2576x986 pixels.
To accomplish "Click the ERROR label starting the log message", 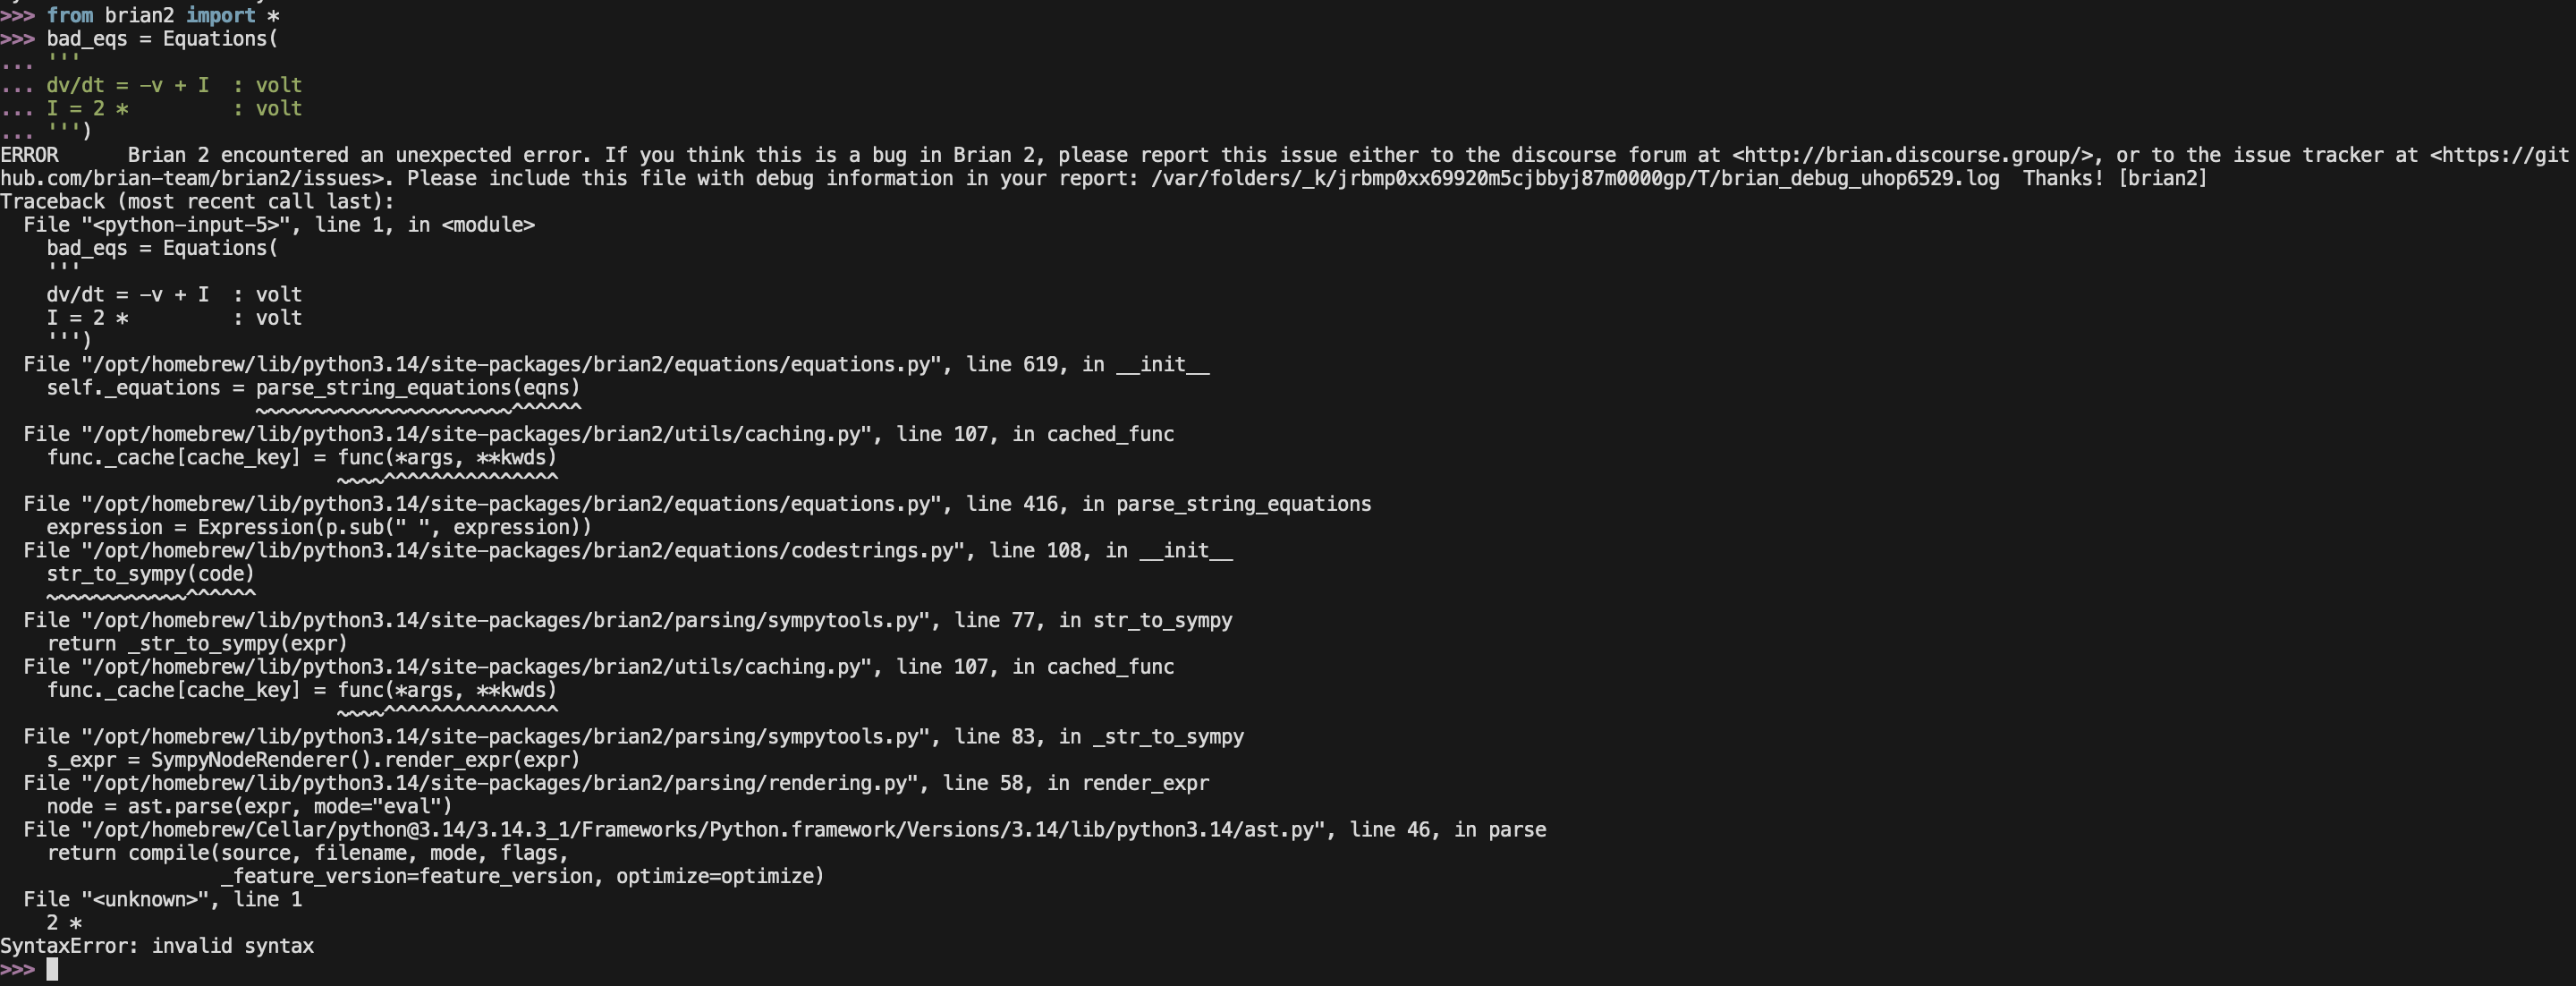I will click(29, 155).
